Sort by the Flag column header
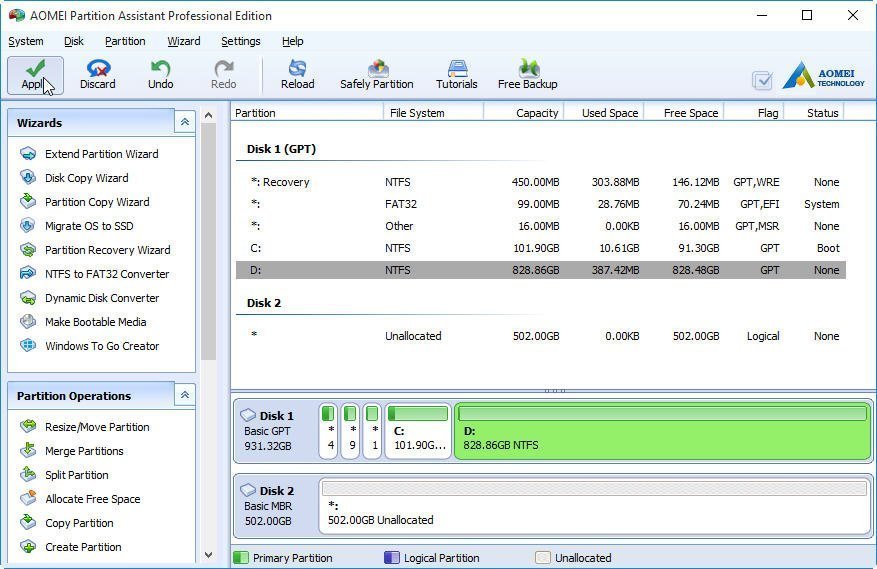 point(754,112)
